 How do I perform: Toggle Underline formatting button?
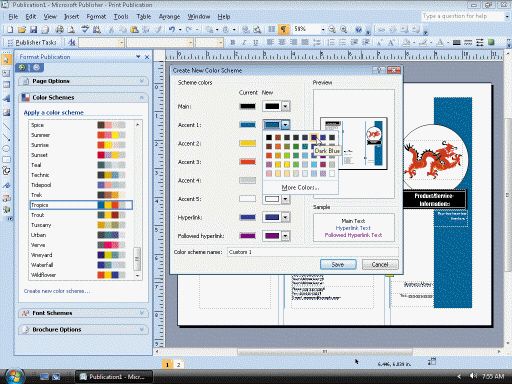[256, 42]
